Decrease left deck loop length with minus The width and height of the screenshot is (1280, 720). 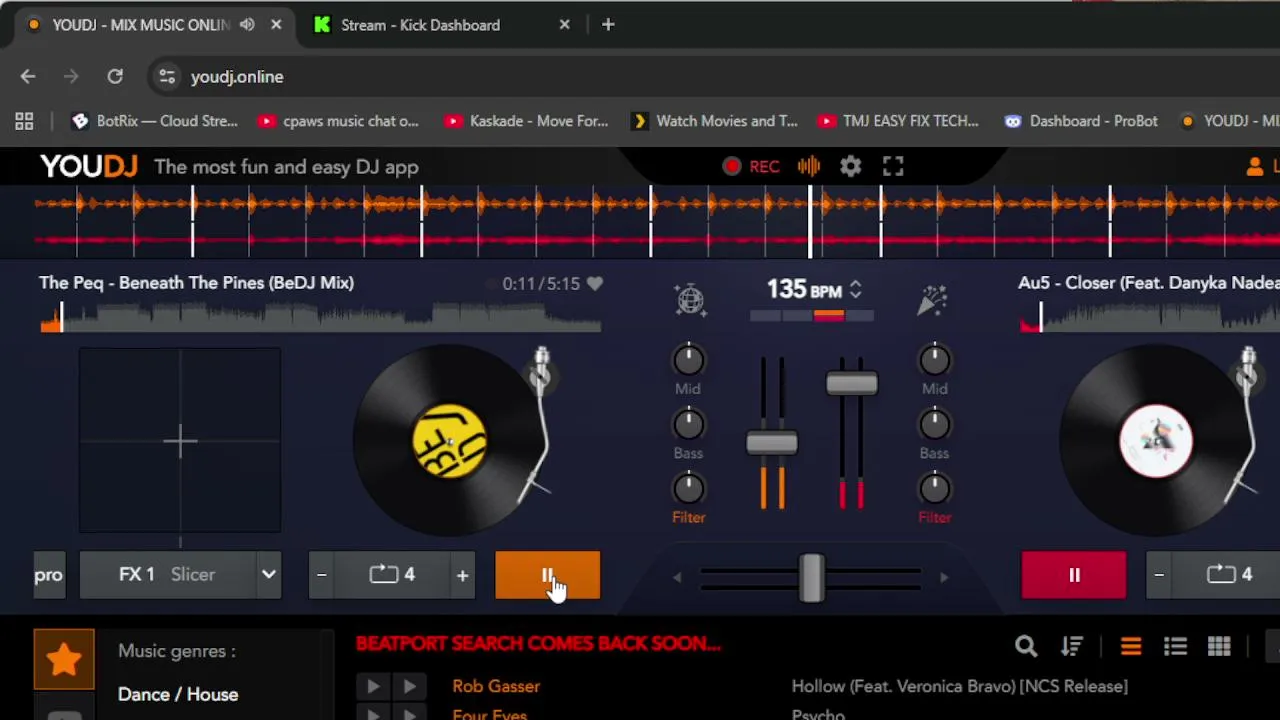point(321,575)
